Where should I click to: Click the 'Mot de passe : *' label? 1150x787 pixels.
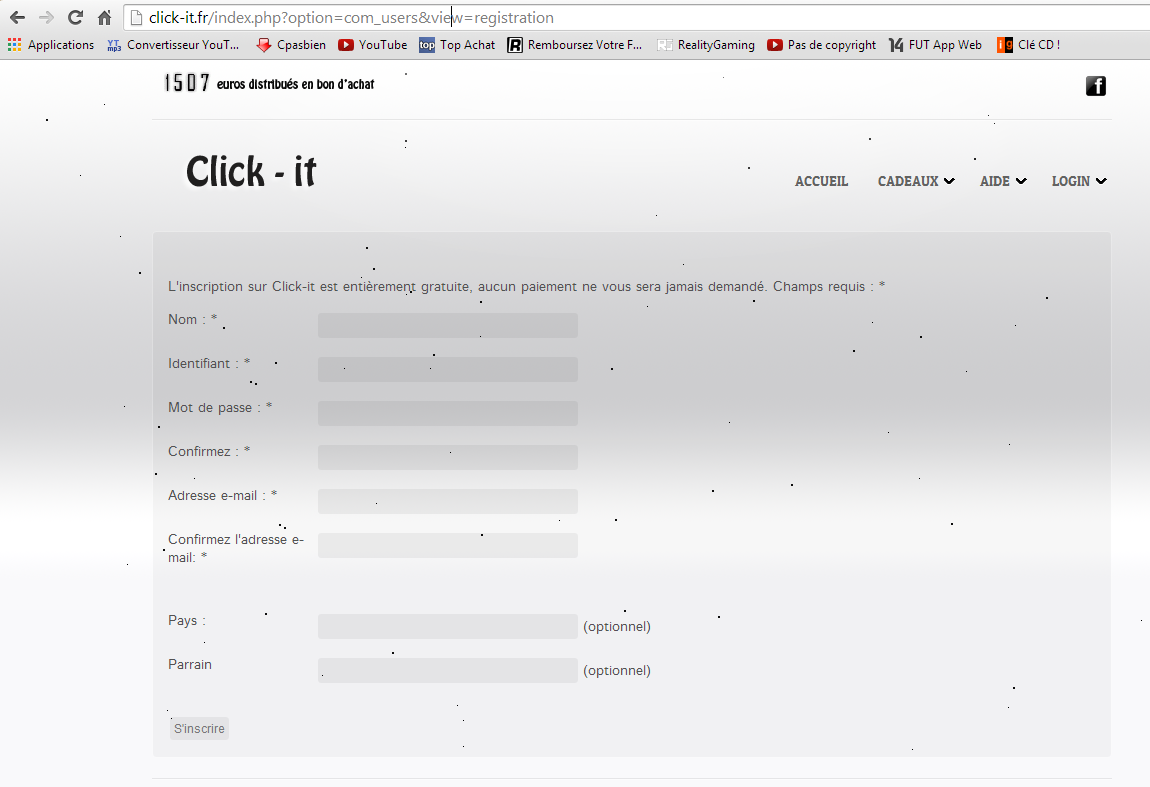point(220,407)
